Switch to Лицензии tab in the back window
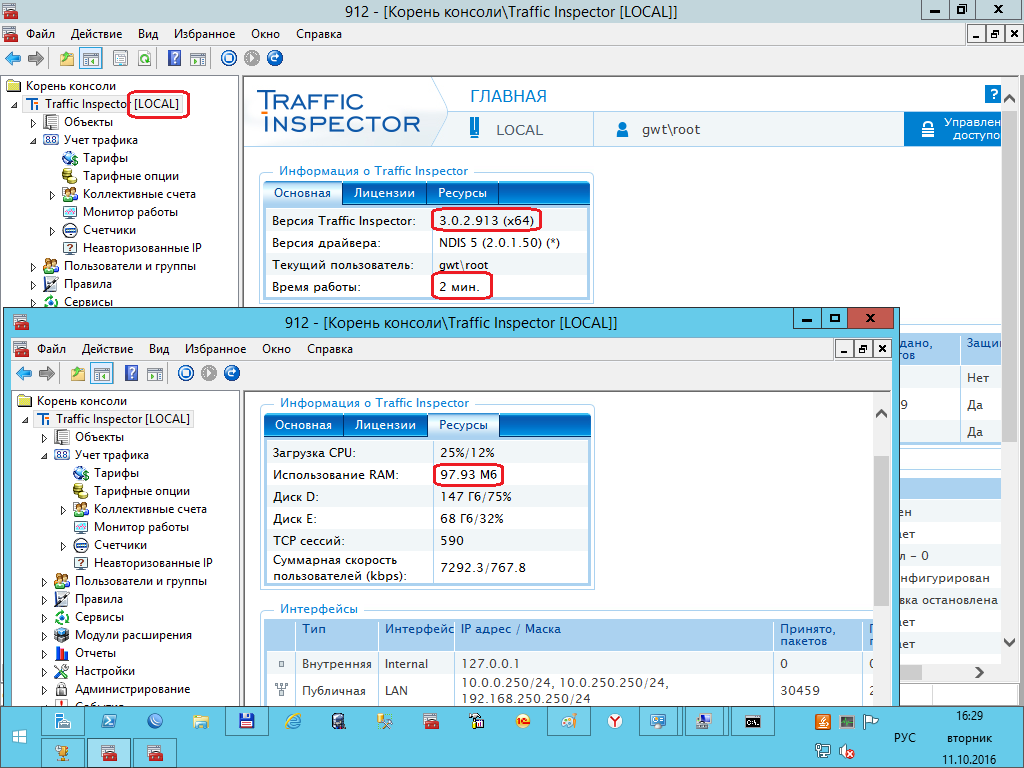The image size is (1024, 768). click(x=384, y=193)
